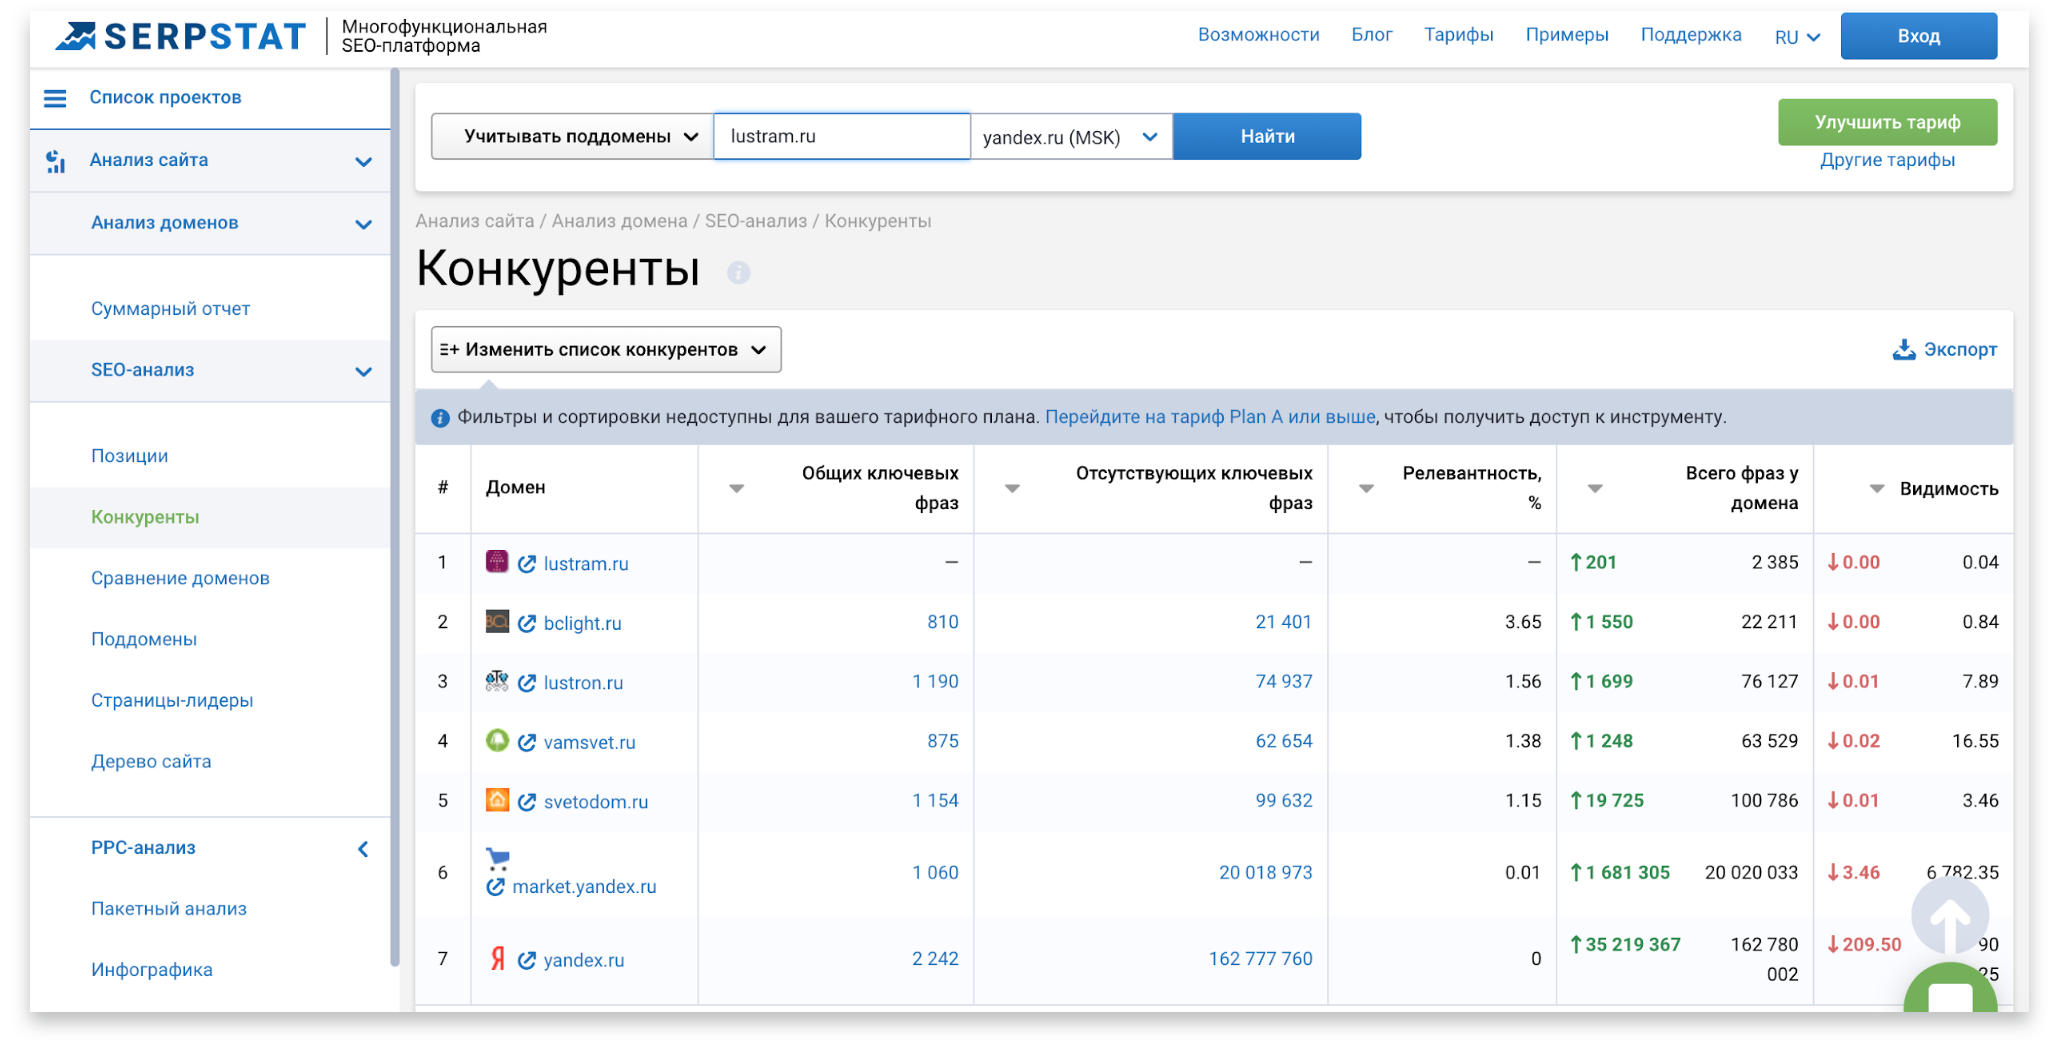Open lustron.ru external link icon
2059x1062 pixels.
click(527, 683)
